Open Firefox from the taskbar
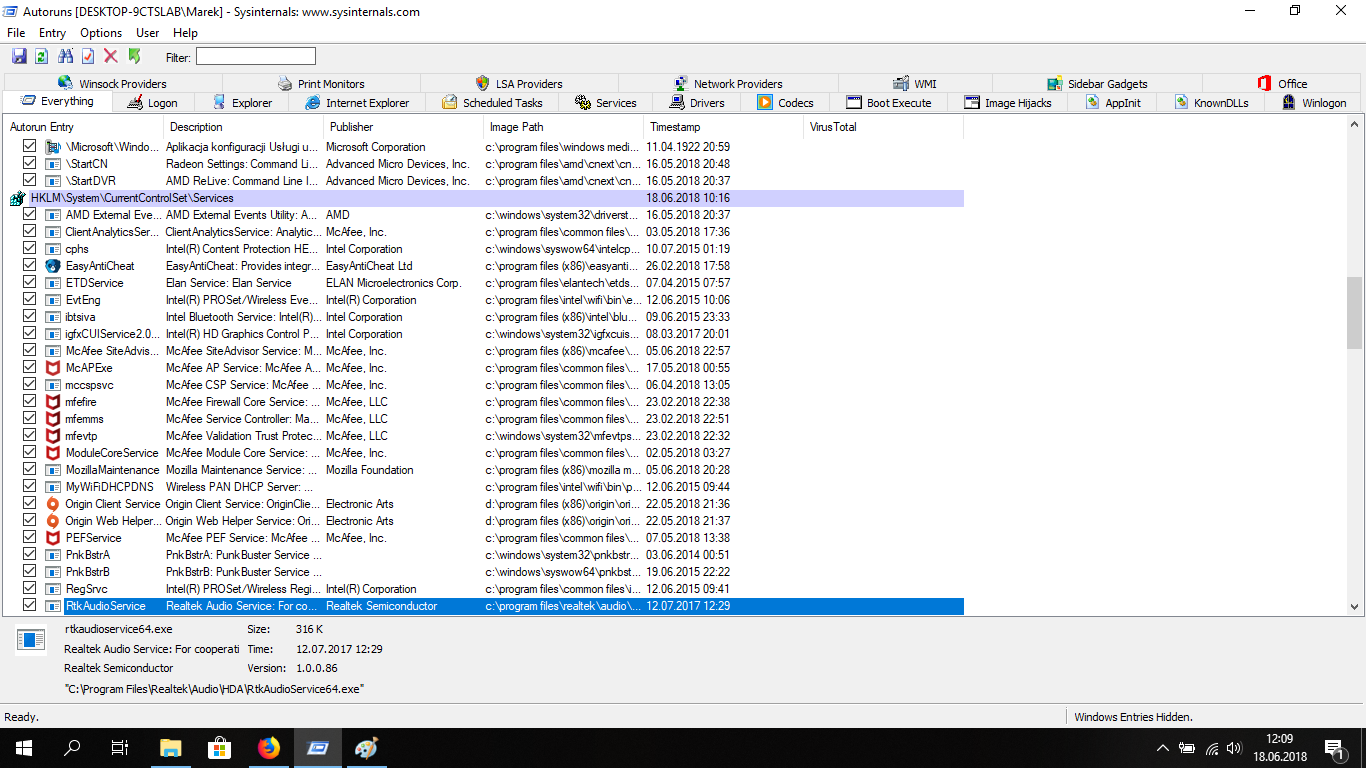Image resolution: width=1366 pixels, height=768 pixels. [x=269, y=748]
